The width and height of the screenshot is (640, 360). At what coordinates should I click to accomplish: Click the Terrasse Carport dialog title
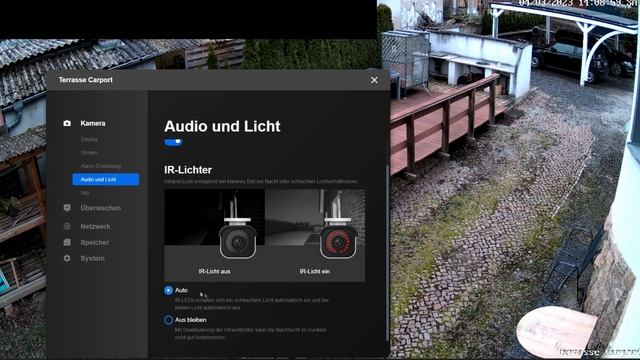pyautogui.click(x=86, y=80)
